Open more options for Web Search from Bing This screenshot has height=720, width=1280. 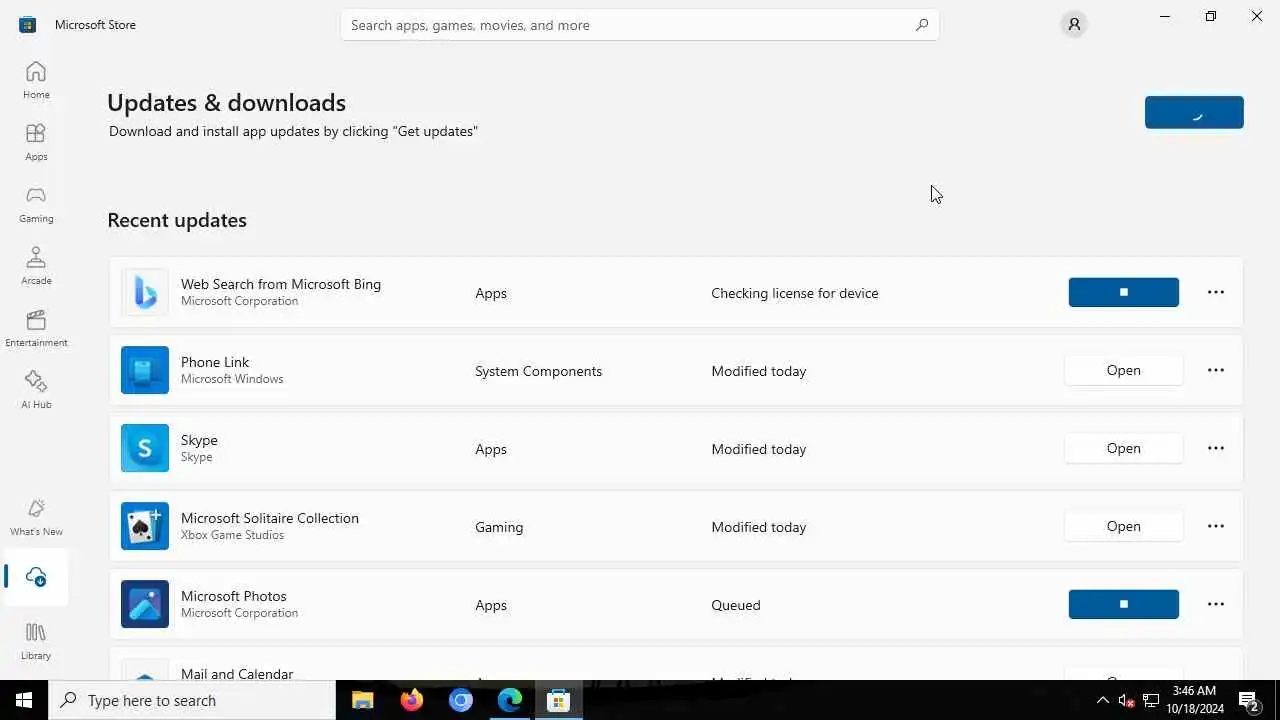pos(1216,292)
